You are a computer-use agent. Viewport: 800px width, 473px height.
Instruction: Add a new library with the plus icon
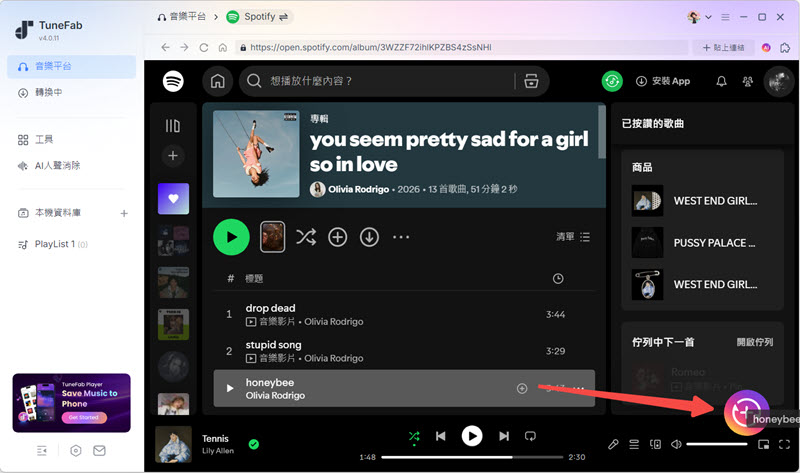(124, 213)
